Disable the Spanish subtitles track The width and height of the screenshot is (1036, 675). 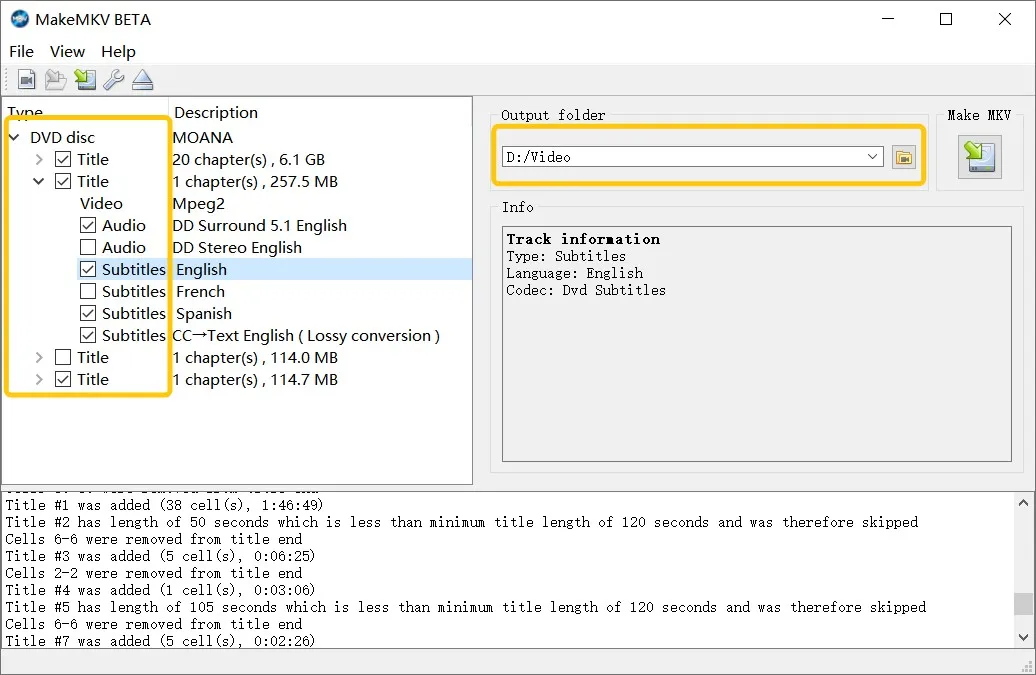(x=86, y=313)
